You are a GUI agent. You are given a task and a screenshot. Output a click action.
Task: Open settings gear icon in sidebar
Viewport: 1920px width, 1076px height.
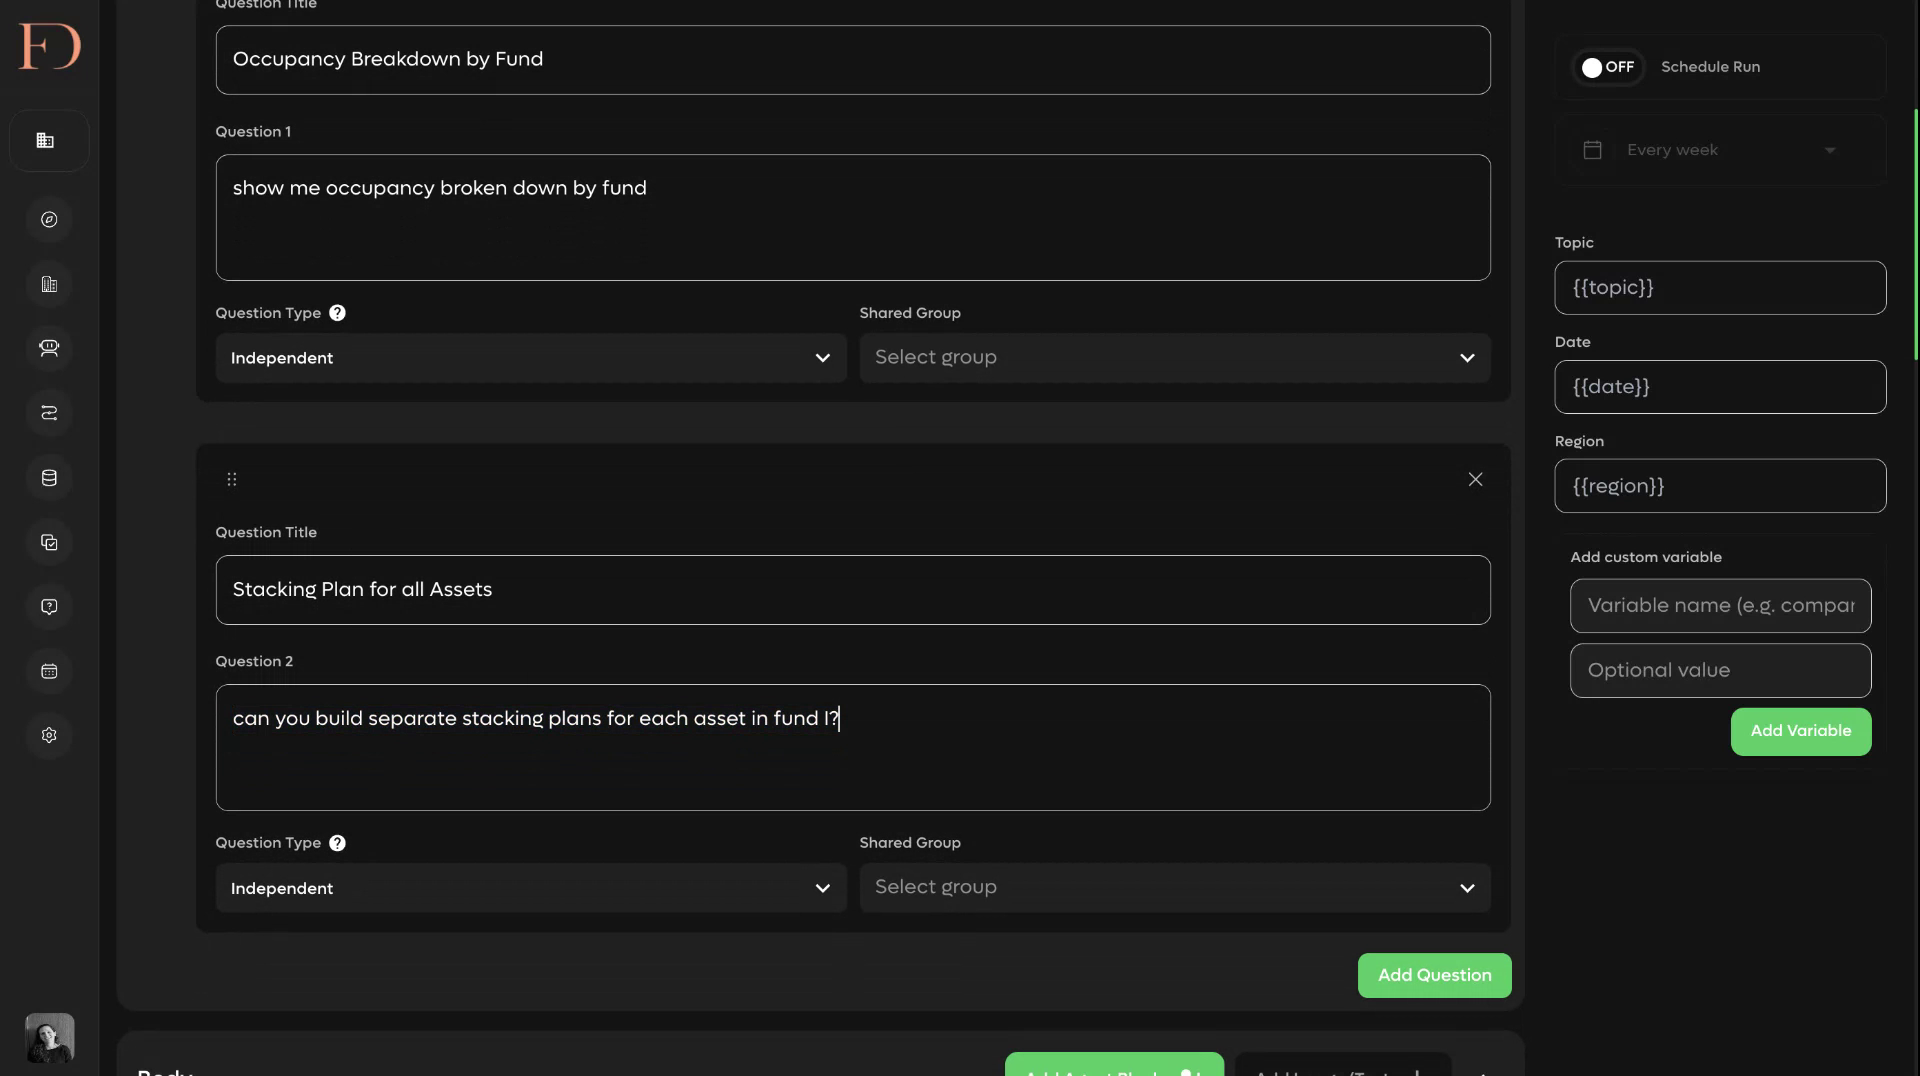(49, 735)
